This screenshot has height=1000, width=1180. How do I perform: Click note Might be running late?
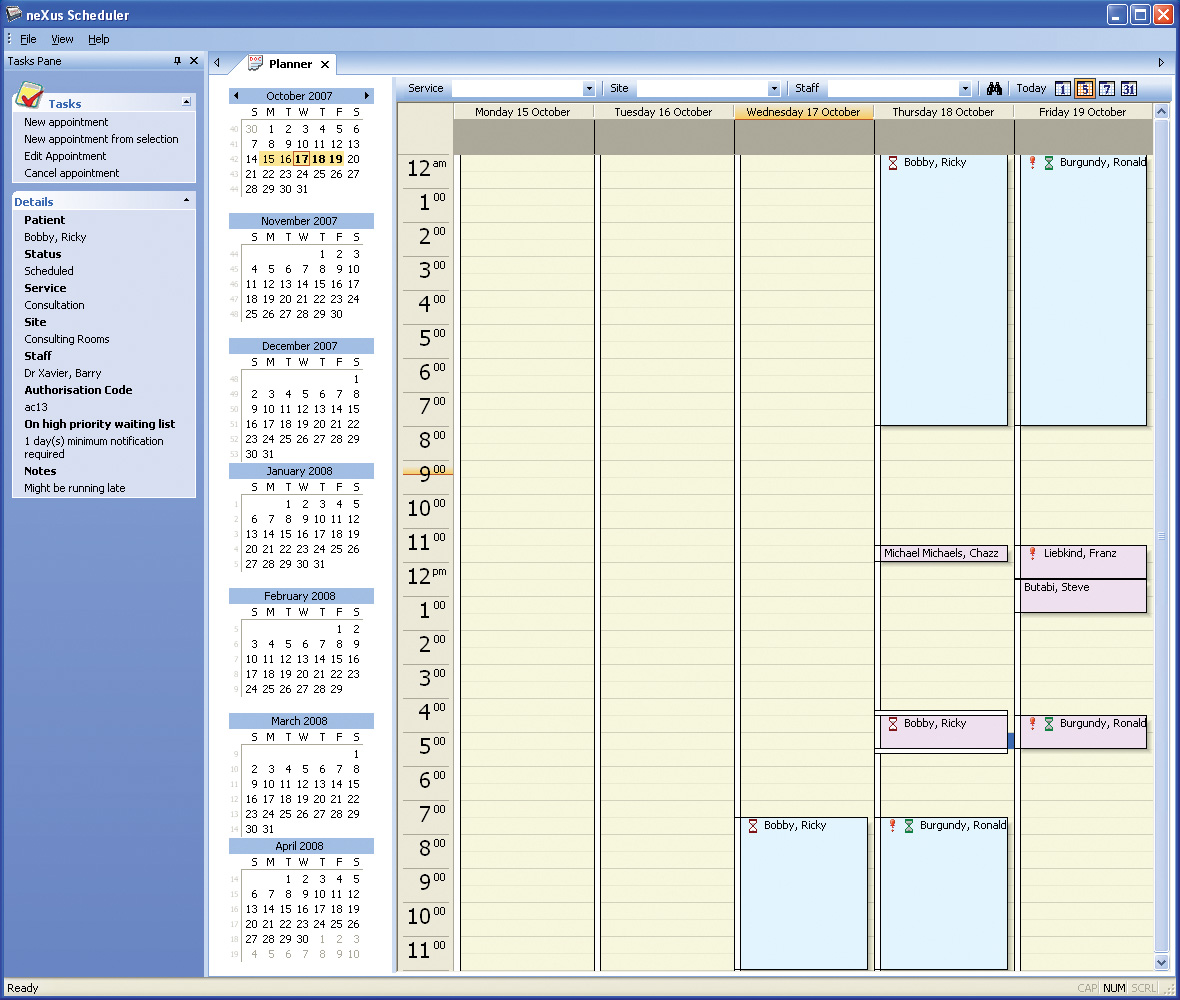pyautogui.click(x=75, y=488)
